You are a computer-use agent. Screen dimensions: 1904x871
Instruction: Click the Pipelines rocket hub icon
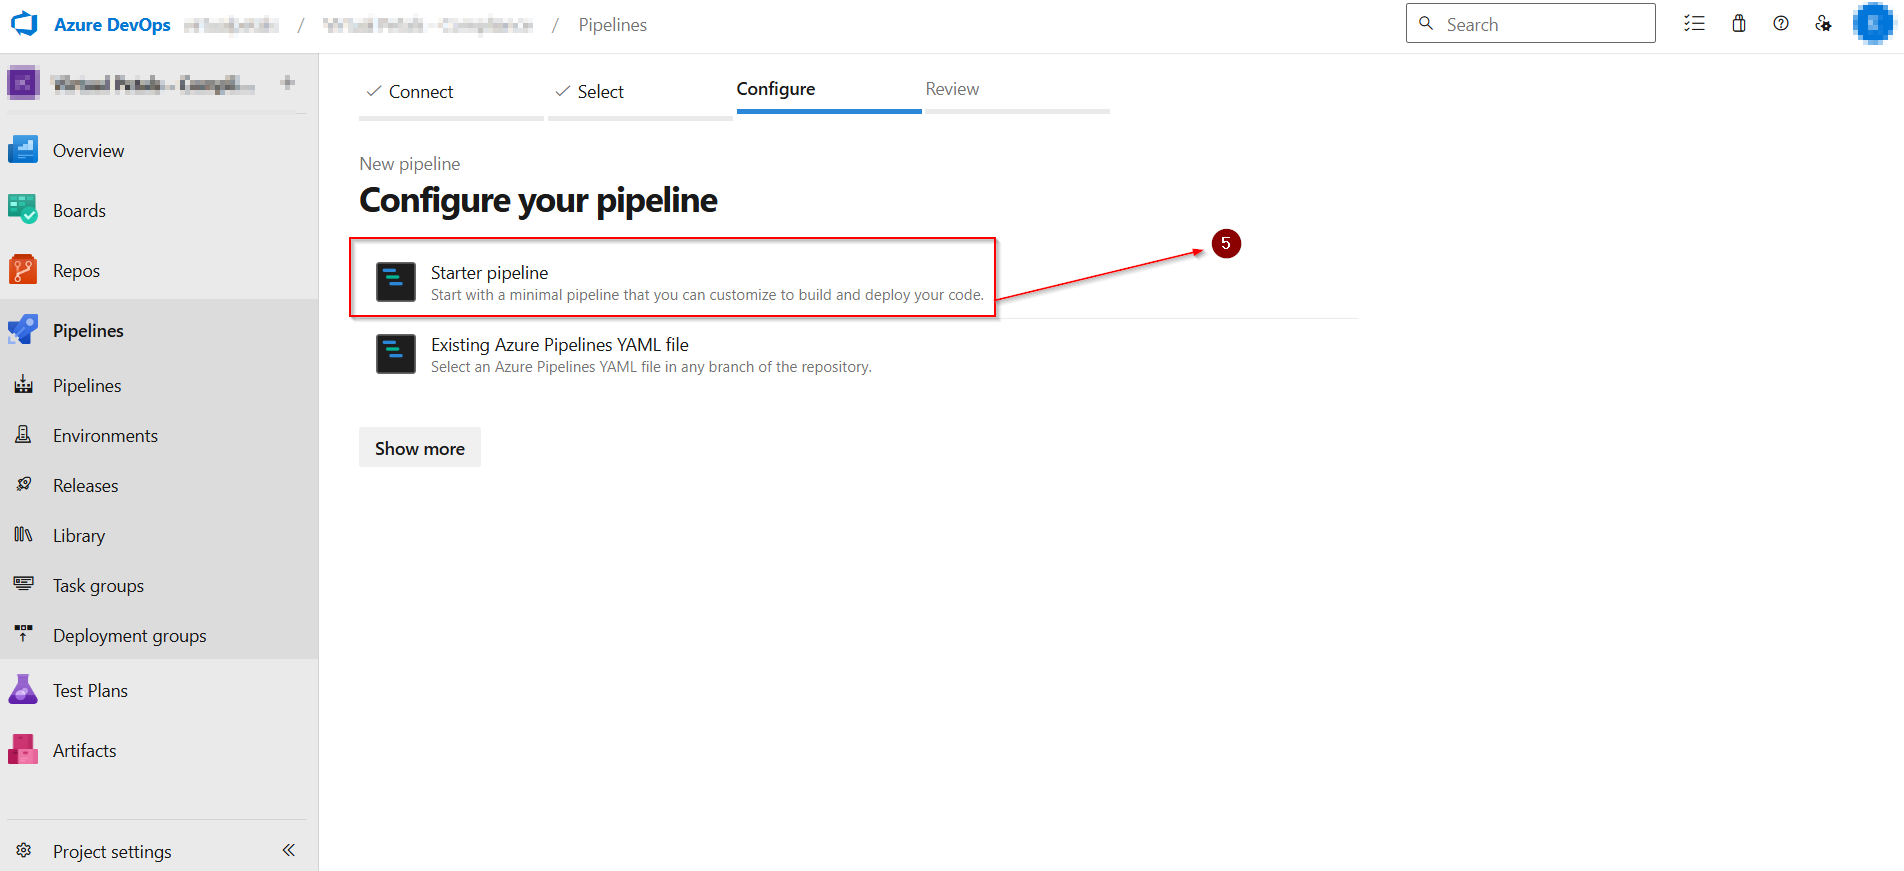point(23,329)
